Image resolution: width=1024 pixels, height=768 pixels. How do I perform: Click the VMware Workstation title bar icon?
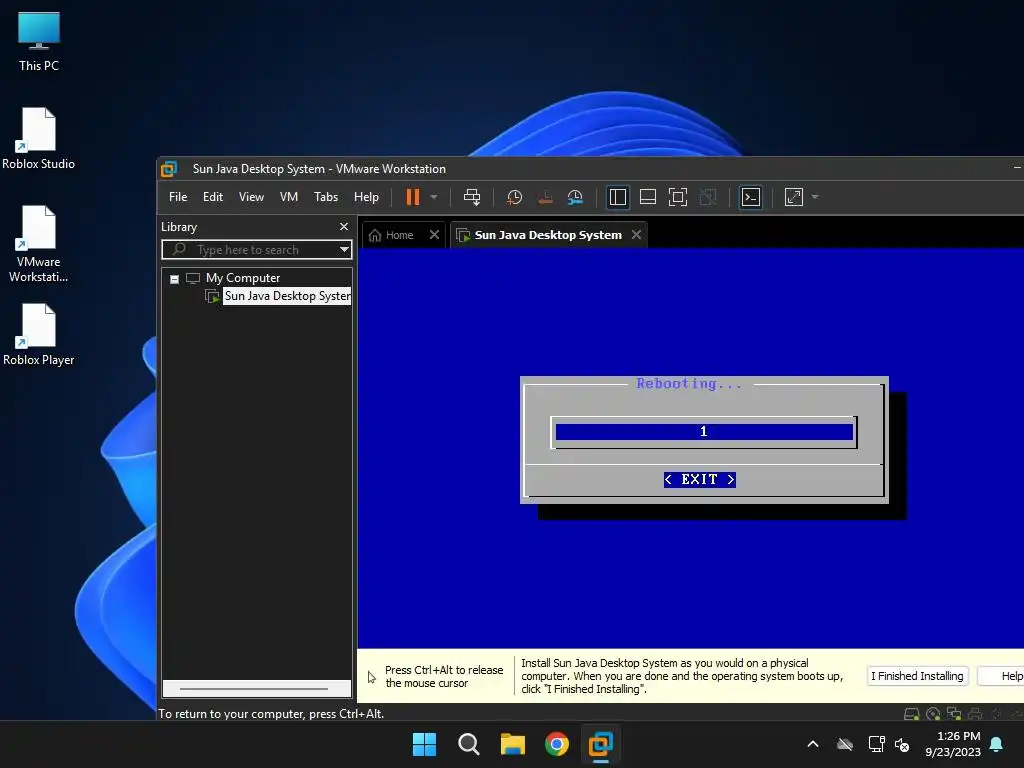pos(169,169)
